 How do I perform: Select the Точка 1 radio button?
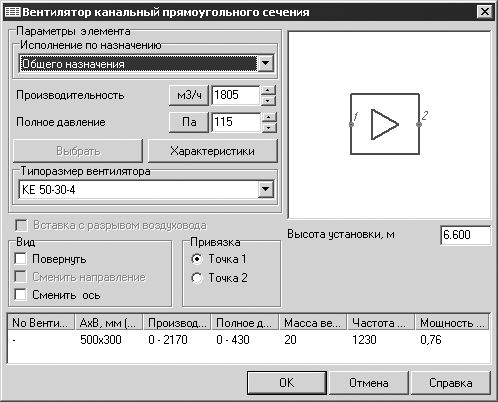(197, 259)
